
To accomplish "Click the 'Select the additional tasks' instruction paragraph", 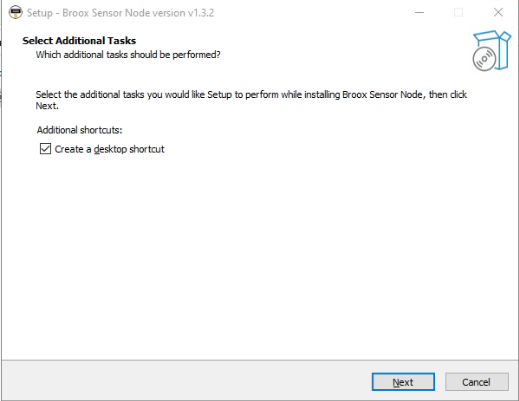I will [x=251, y=100].
